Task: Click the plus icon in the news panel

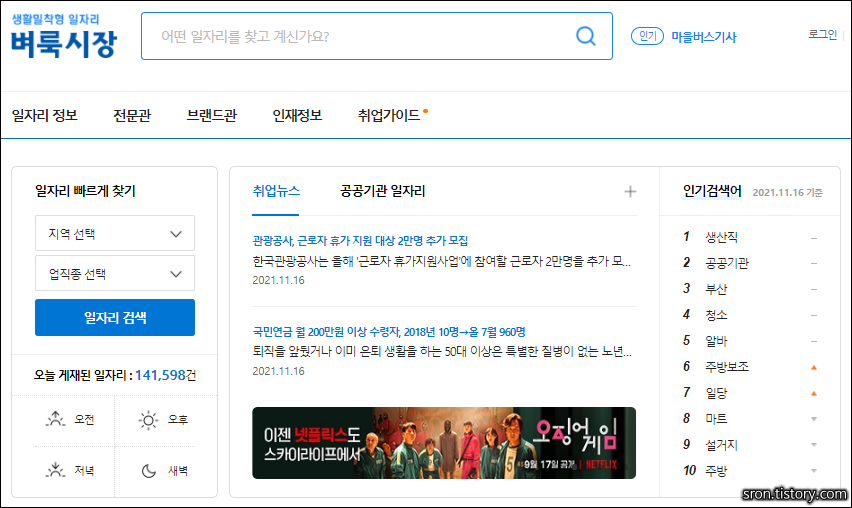Action: [630, 191]
